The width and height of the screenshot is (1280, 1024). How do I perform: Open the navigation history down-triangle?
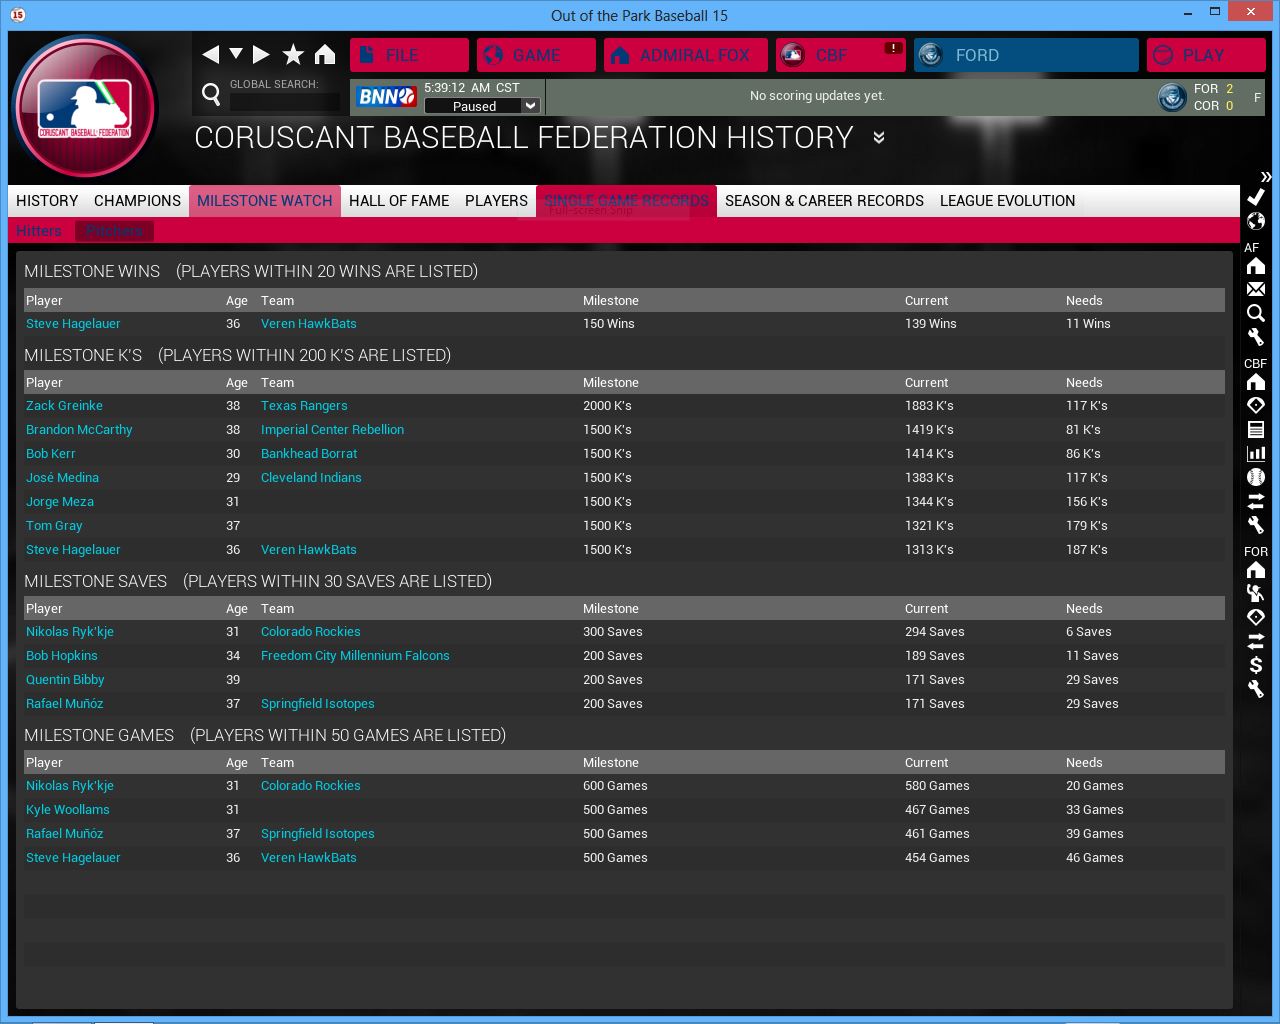(236, 54)
